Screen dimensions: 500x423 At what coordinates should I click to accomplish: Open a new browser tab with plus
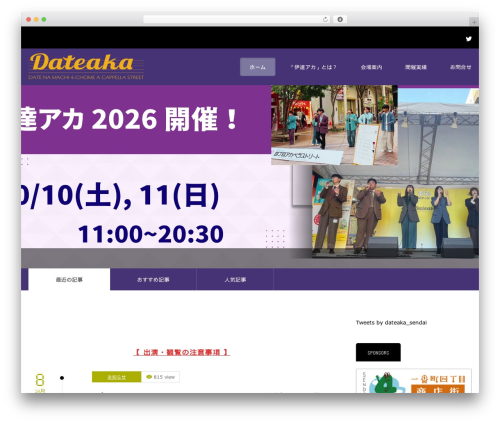pyautogui.click(x=474, y=22)
